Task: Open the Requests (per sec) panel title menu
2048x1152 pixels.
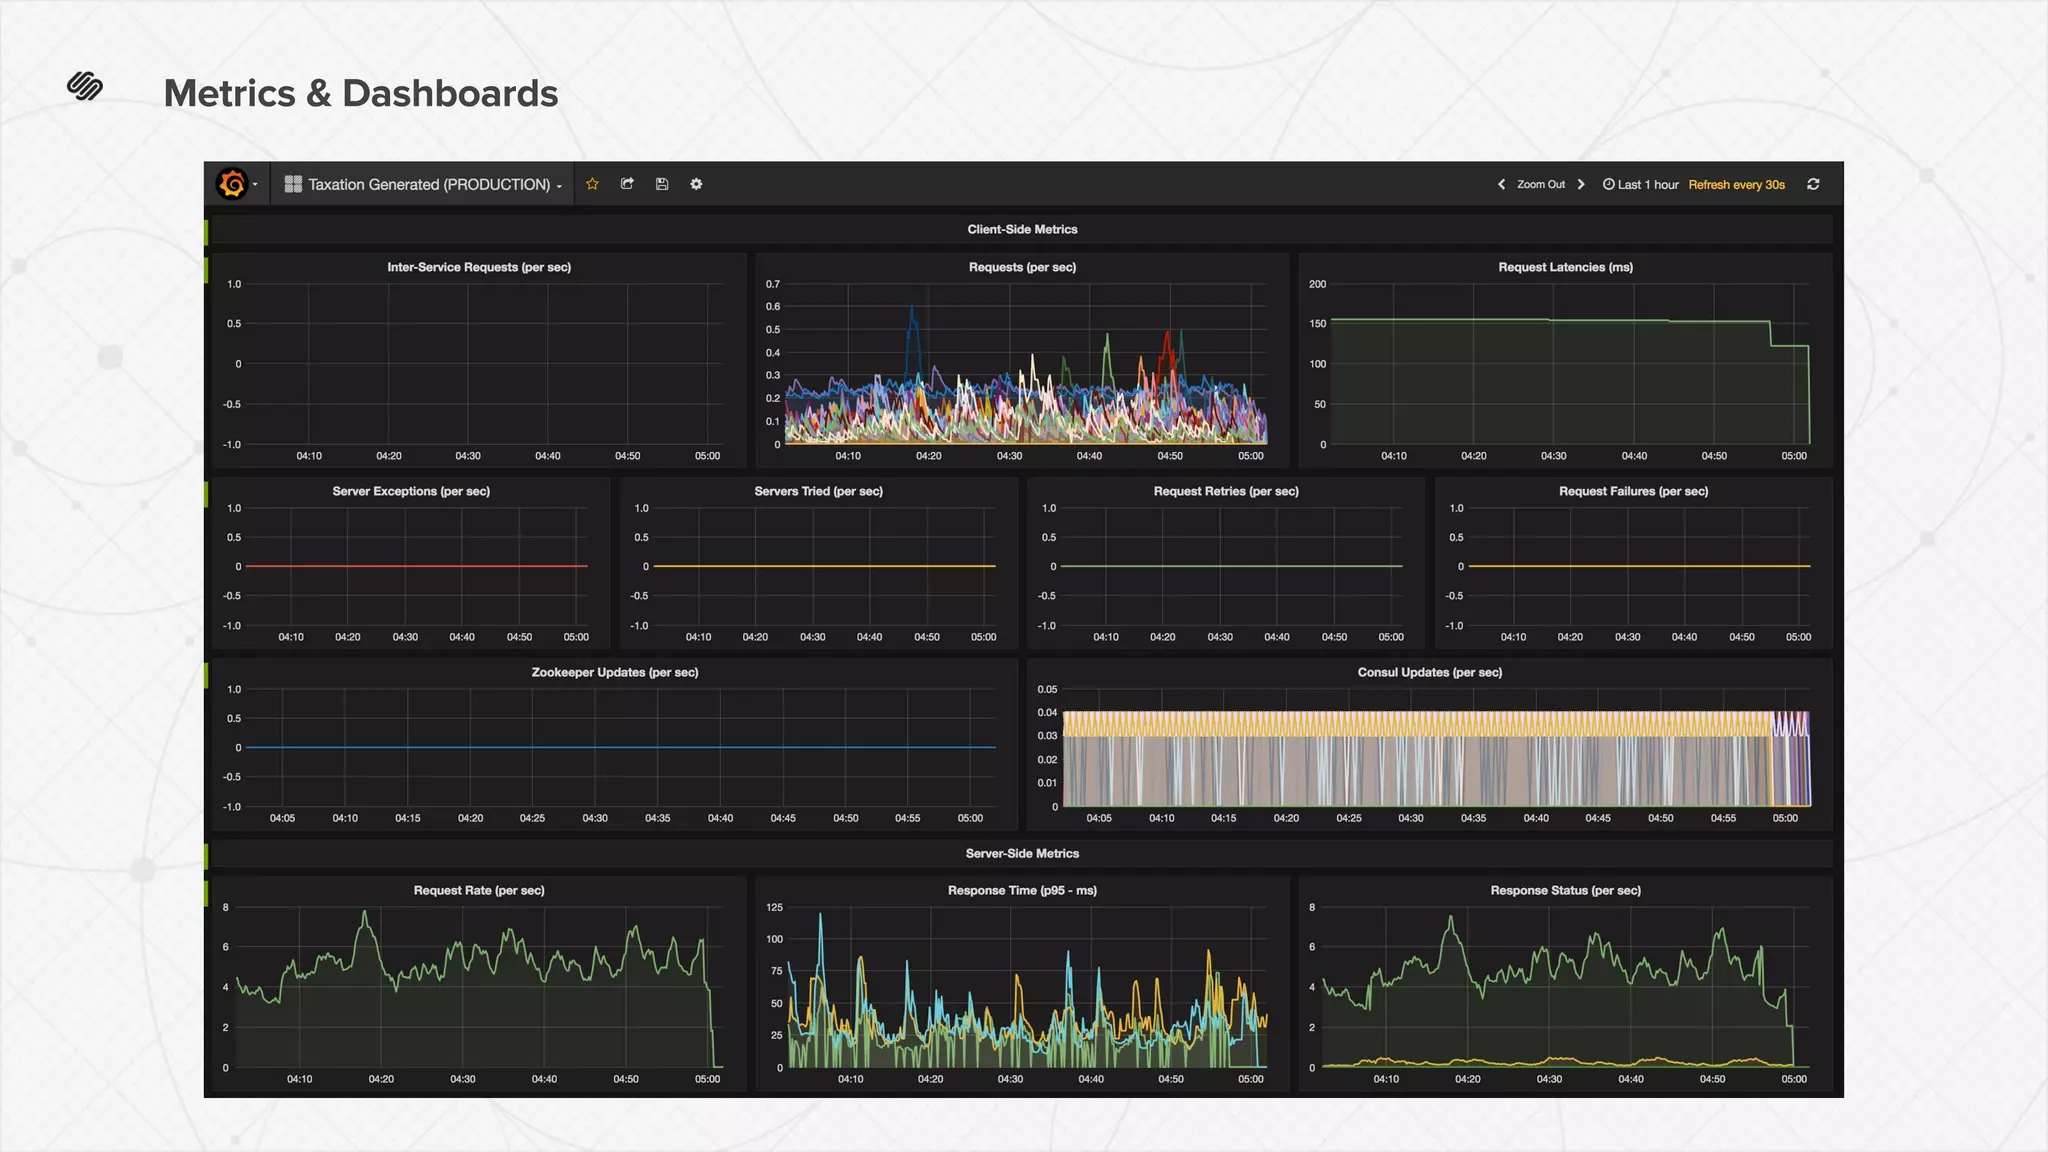Action: pos(1022,267)
